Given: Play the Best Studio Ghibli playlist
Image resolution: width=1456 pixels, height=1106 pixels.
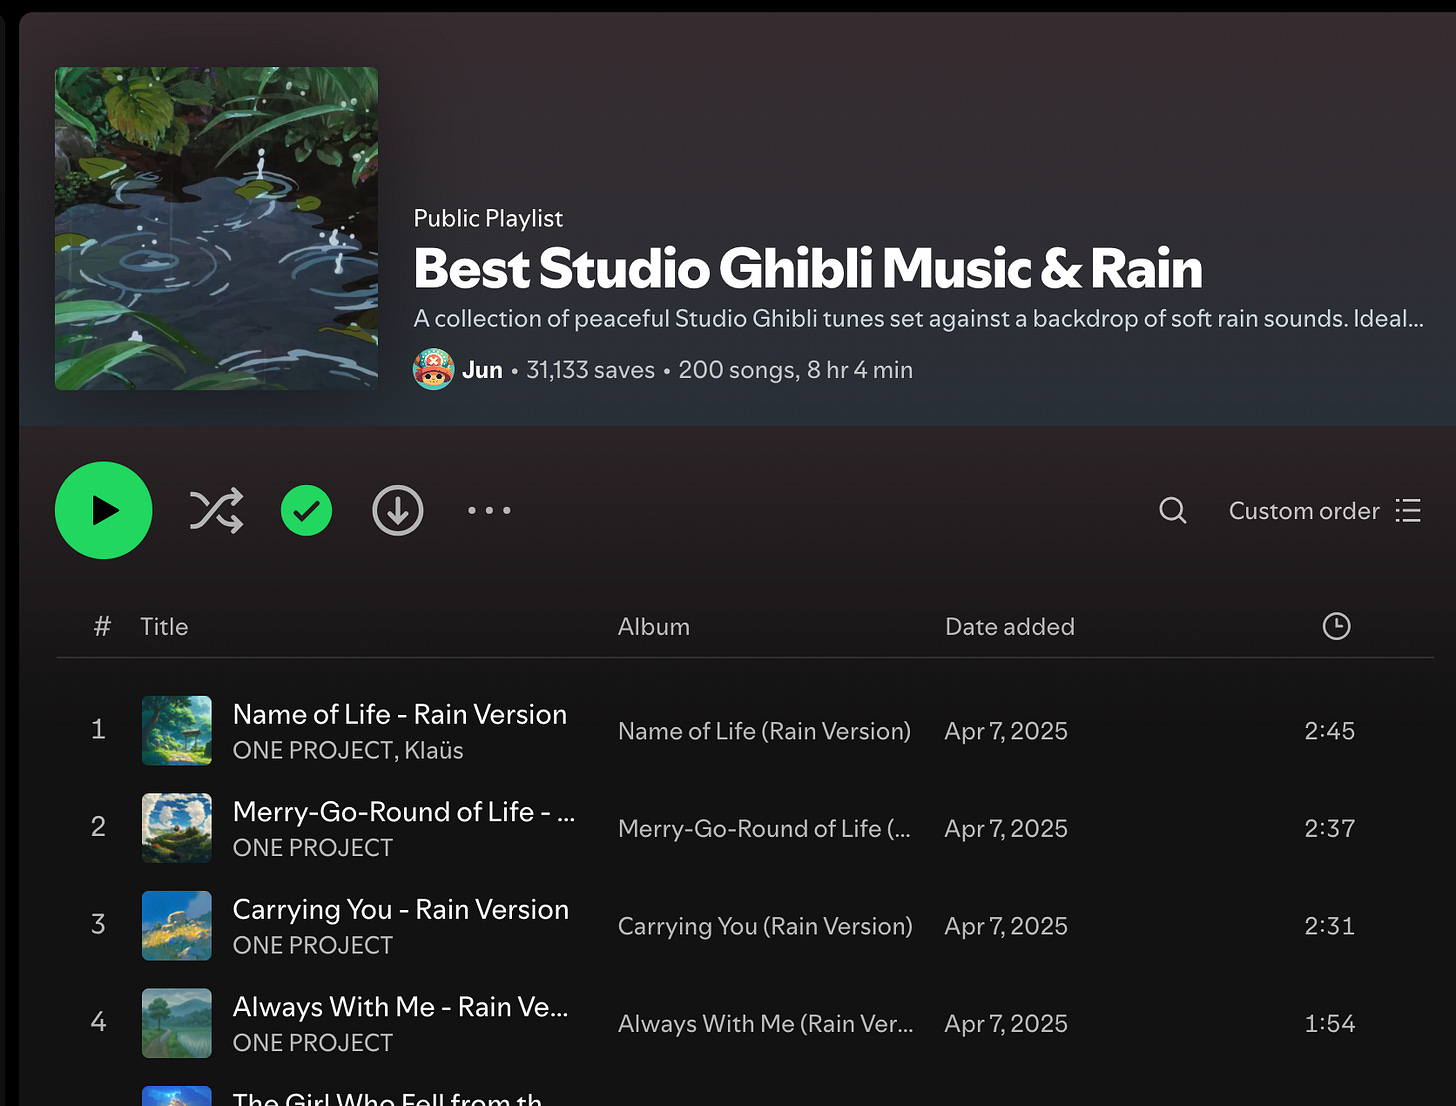Looking at the screenshot, I should tap(104, 510).
